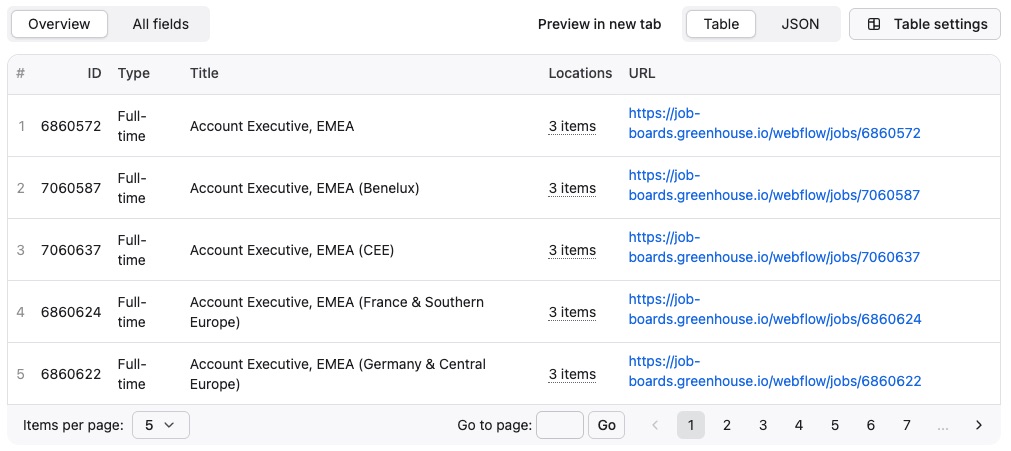Open Table settings via its grid icon
Viewport: 1011px width, 451px height.
coord(874,24)
